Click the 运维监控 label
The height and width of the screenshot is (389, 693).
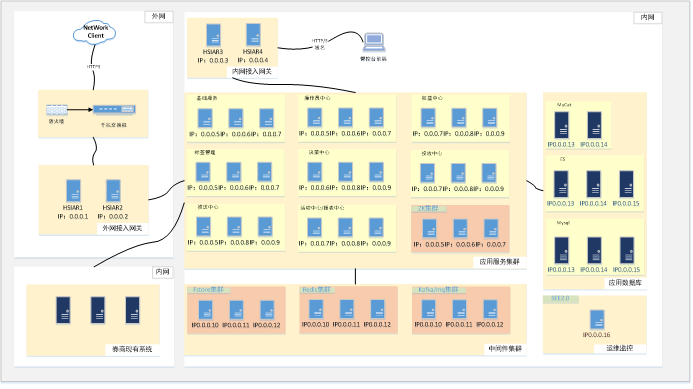pos(620,348)
